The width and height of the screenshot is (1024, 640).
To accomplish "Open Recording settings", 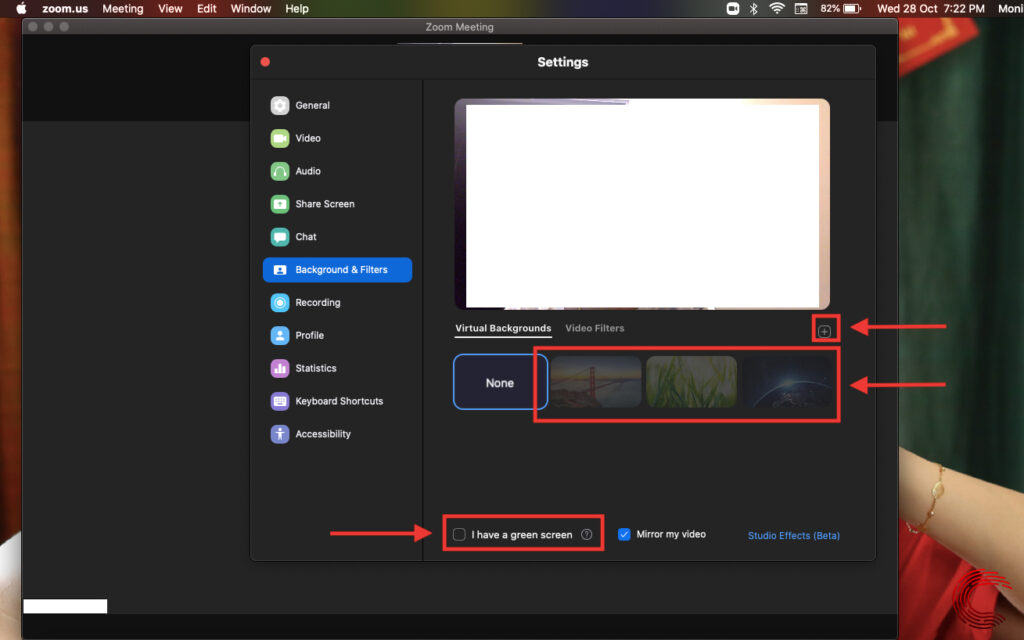I will (x=306, y=302).
